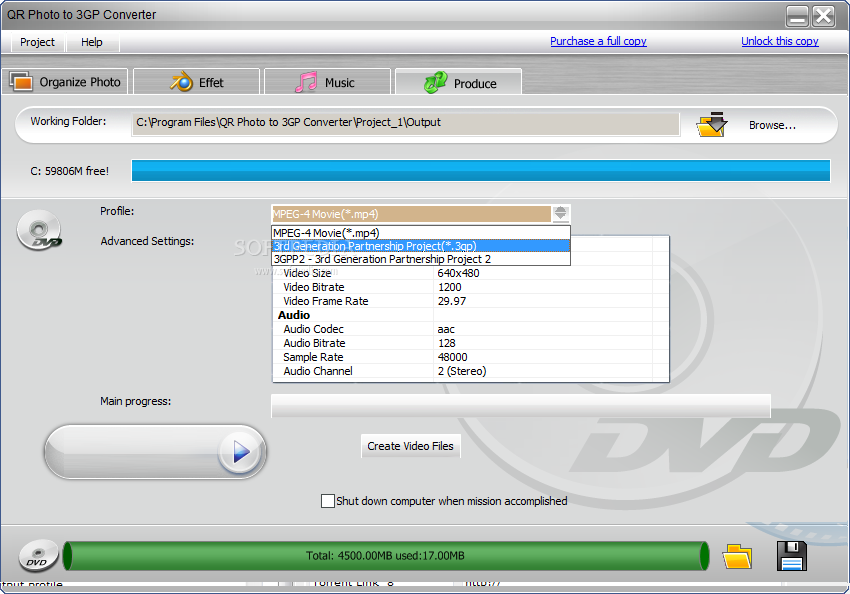The height and width of the screenshot is (594, 850).
Task: Close the QR Photo to 3GP Converter window
Action: 824,16
